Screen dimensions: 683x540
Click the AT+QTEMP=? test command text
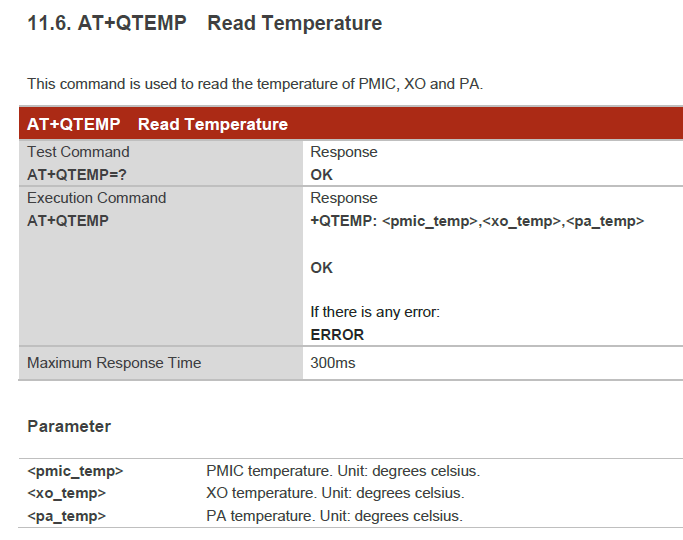pos(77,174)
